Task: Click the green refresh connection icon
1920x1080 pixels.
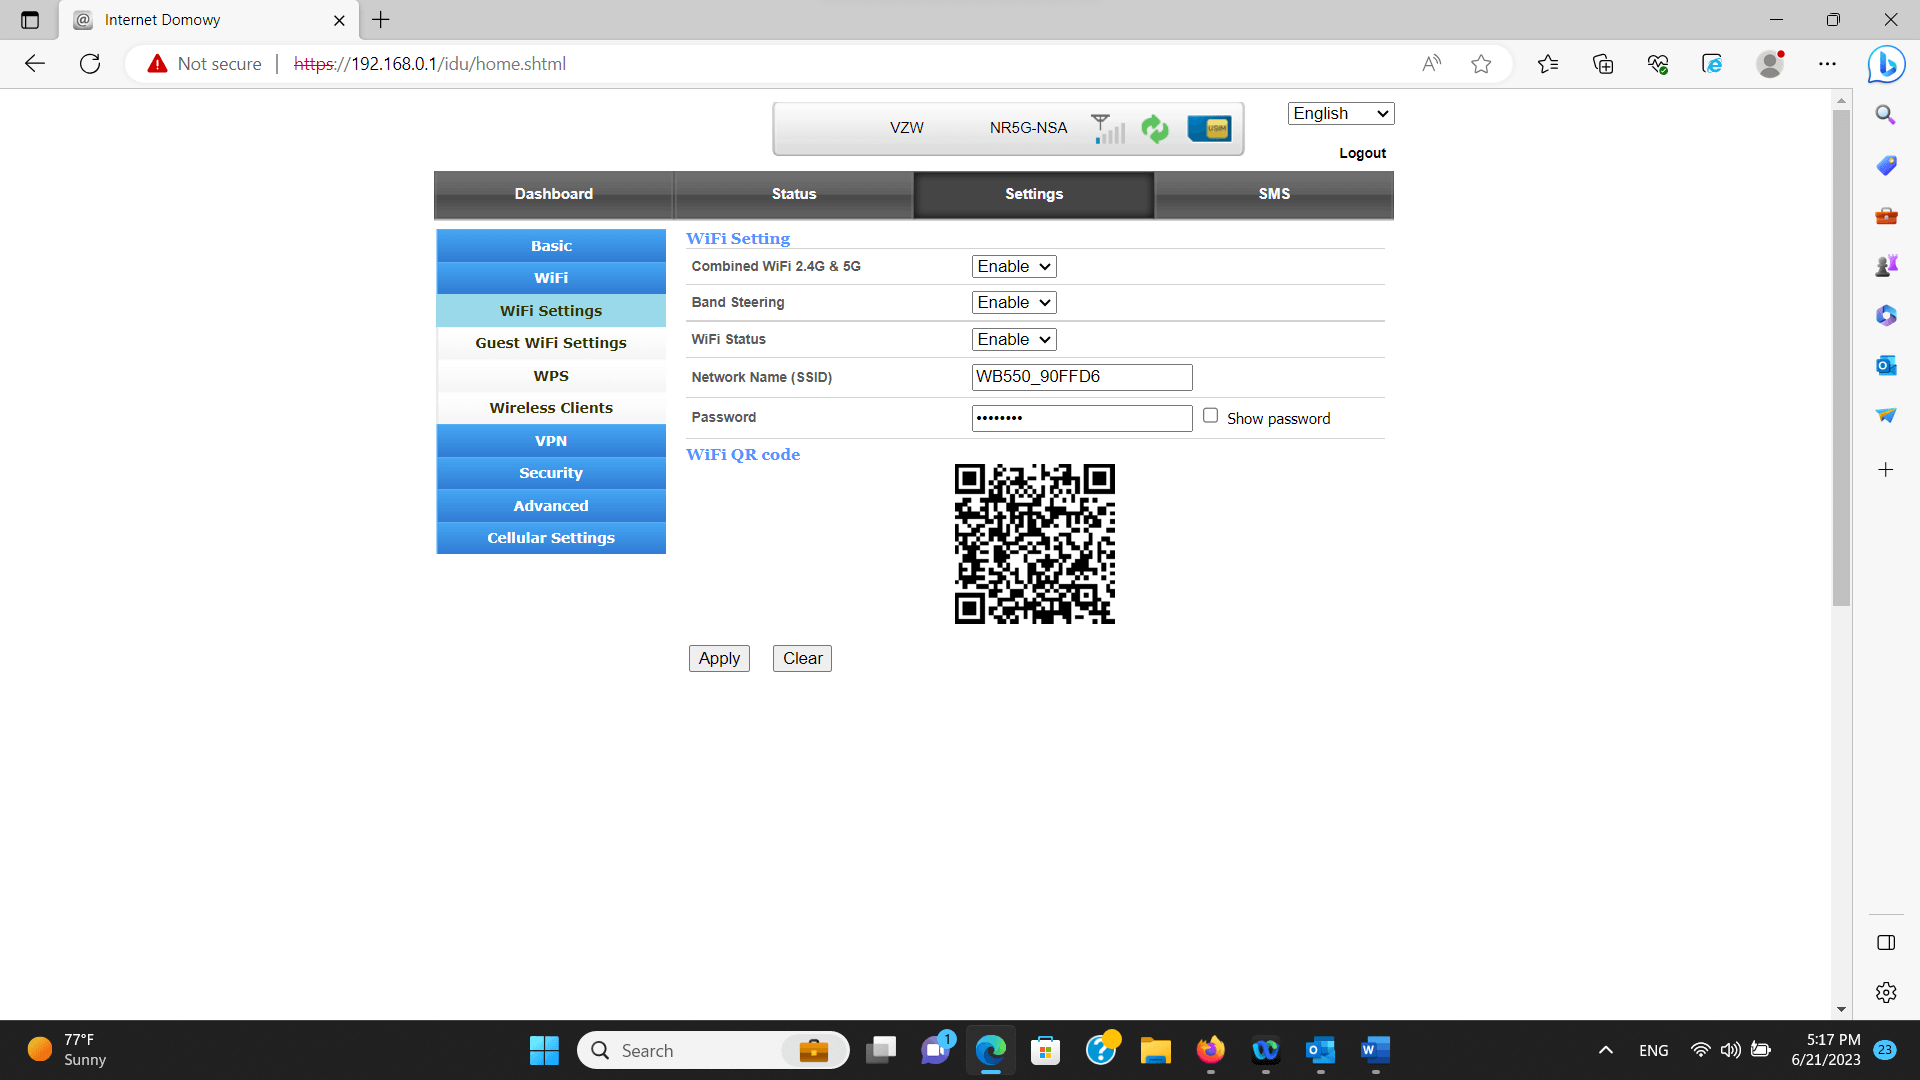Action: pos(1155,128)
